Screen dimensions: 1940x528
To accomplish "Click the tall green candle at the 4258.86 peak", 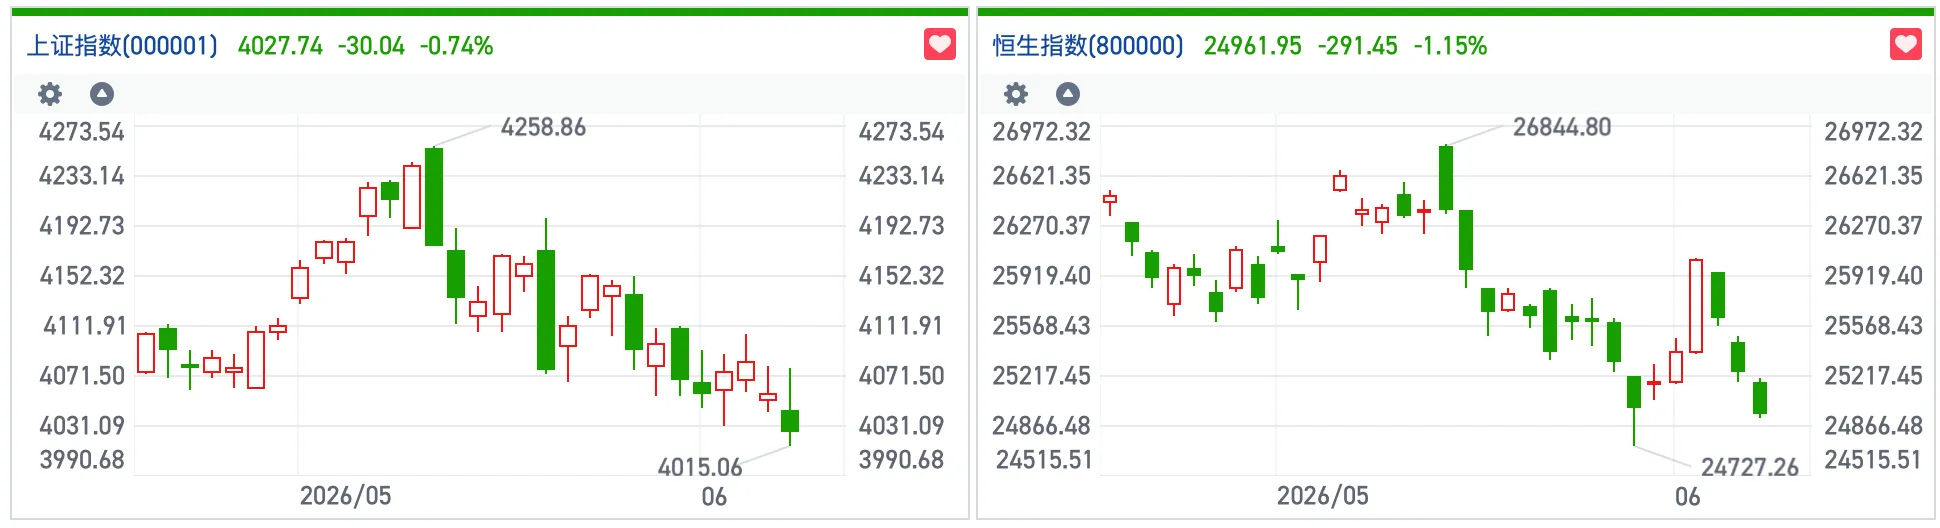I will click(x=434, y=197).
